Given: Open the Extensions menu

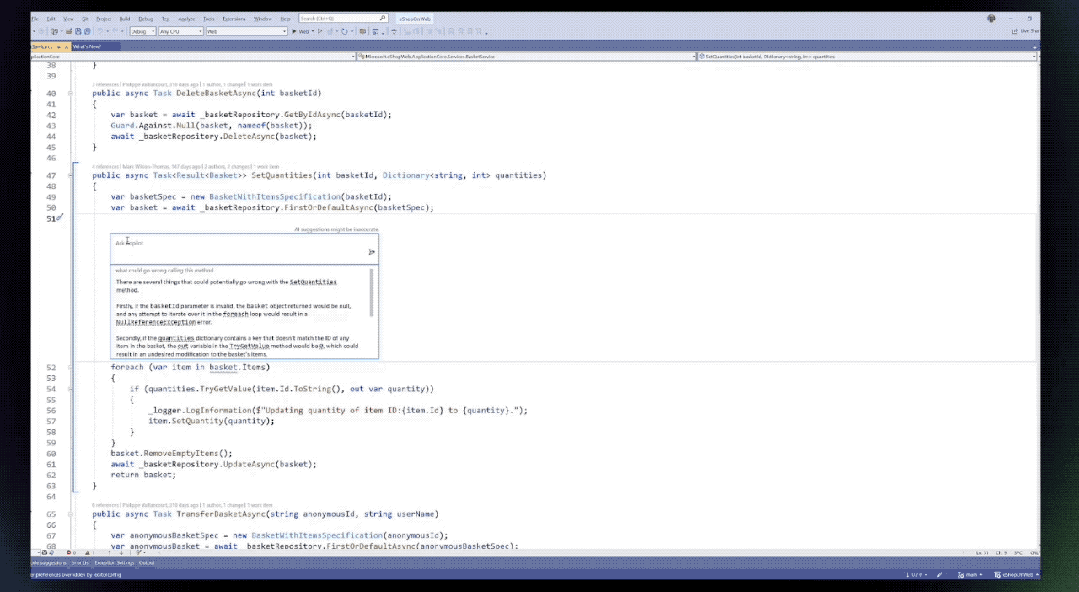Looking at the screenshot, I should pyautogui.click(x=231, y=17).
